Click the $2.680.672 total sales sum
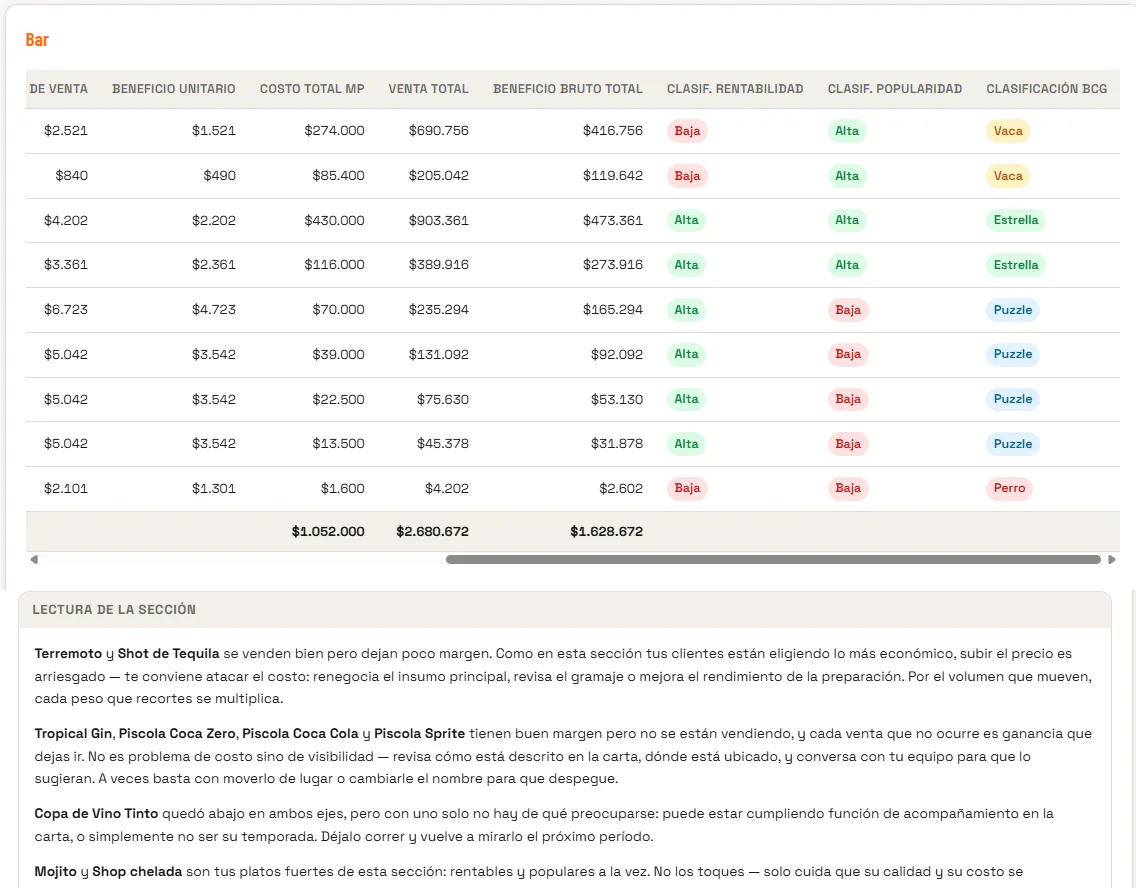This screenshot has width=1136, height=888. [433, 532]
